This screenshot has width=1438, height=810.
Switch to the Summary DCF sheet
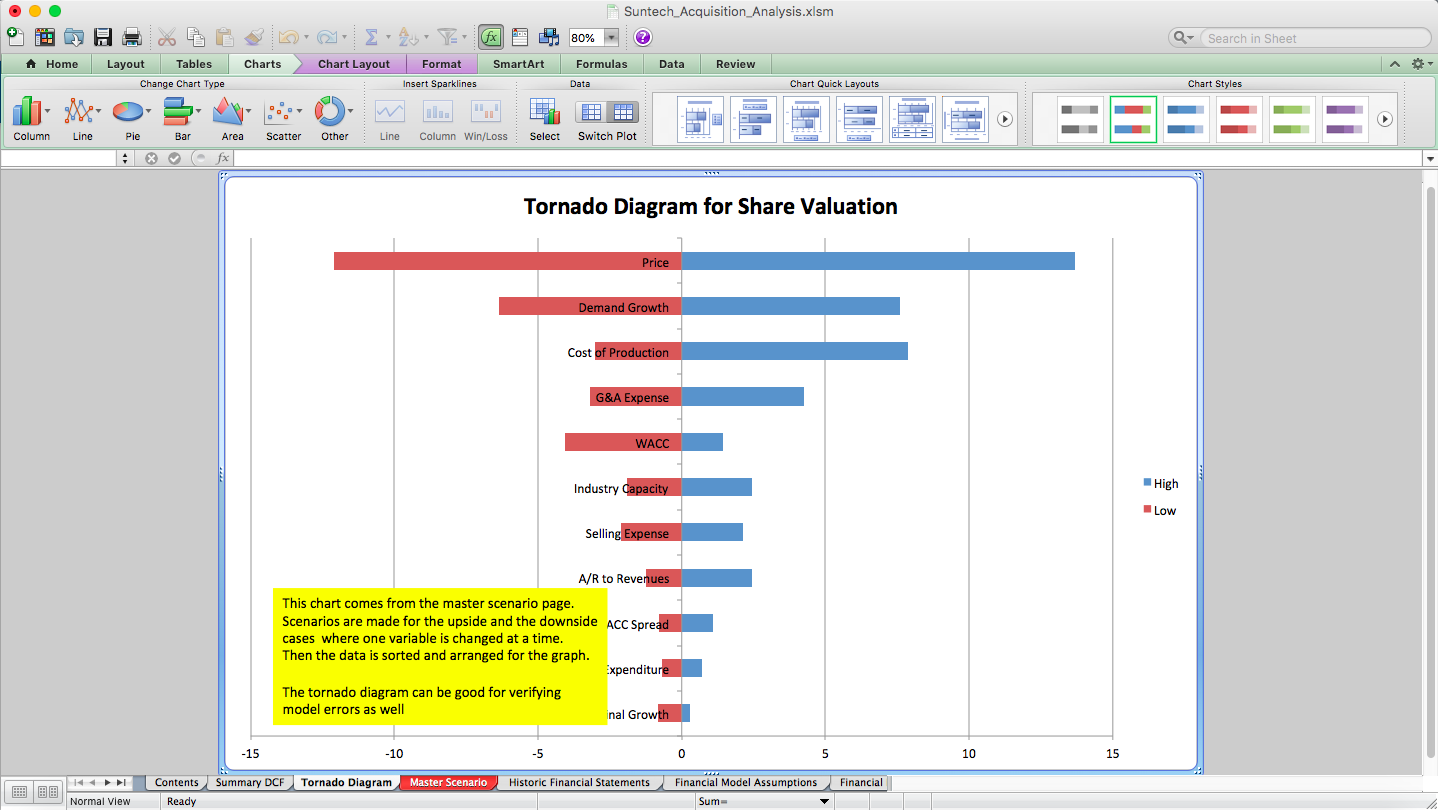pos(249,782)
